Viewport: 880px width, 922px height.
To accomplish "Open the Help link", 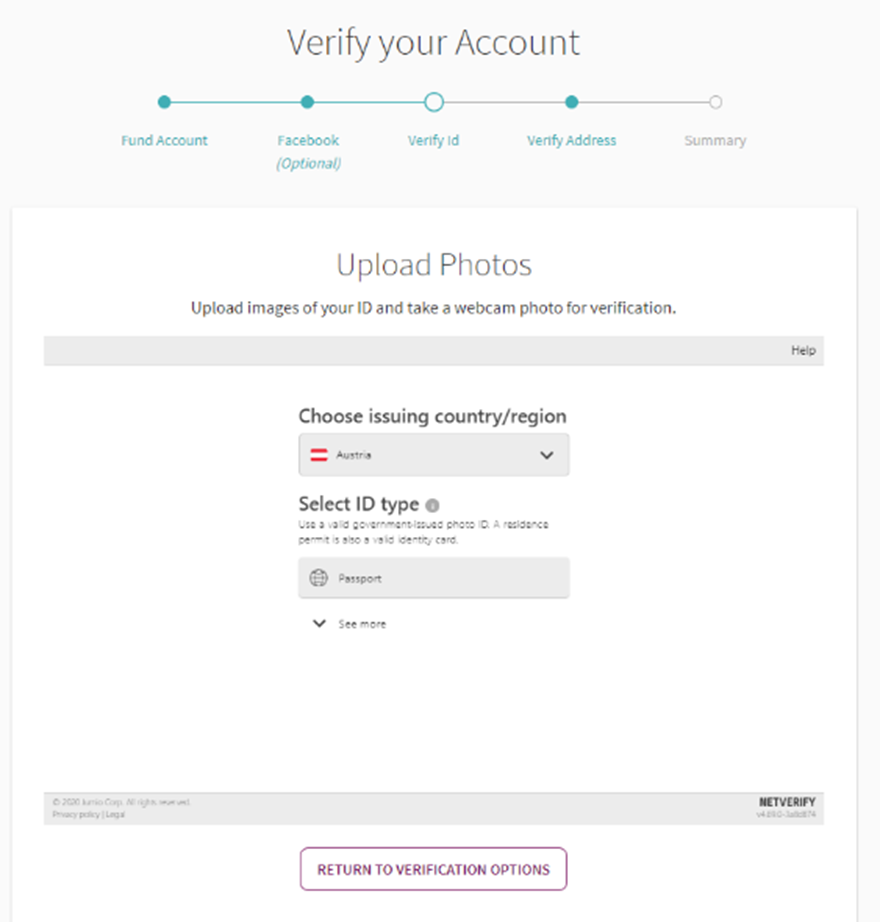I will tap(803, 351).
